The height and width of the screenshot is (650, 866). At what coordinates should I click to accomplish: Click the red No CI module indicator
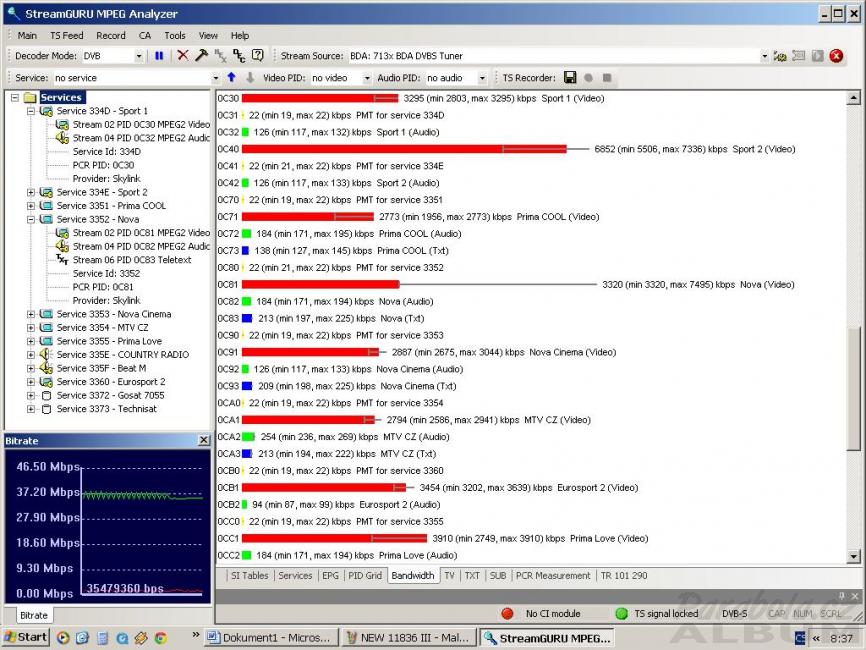coord(507,614)
